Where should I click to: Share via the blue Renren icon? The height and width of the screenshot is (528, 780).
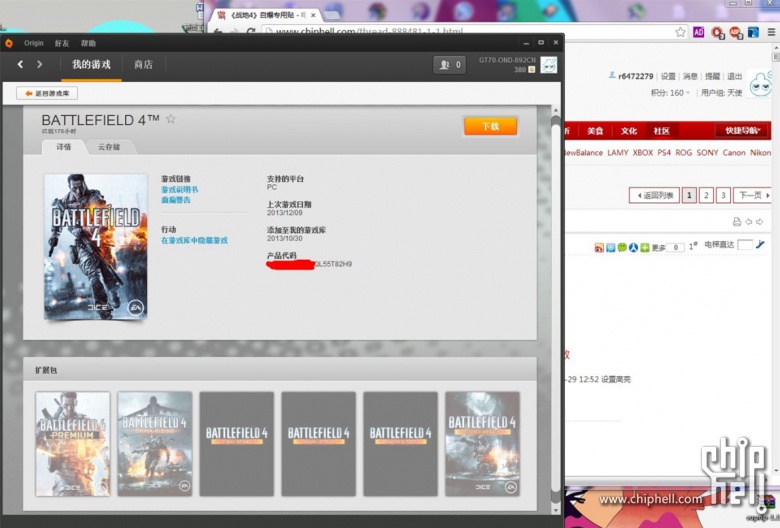click(633, 247)
